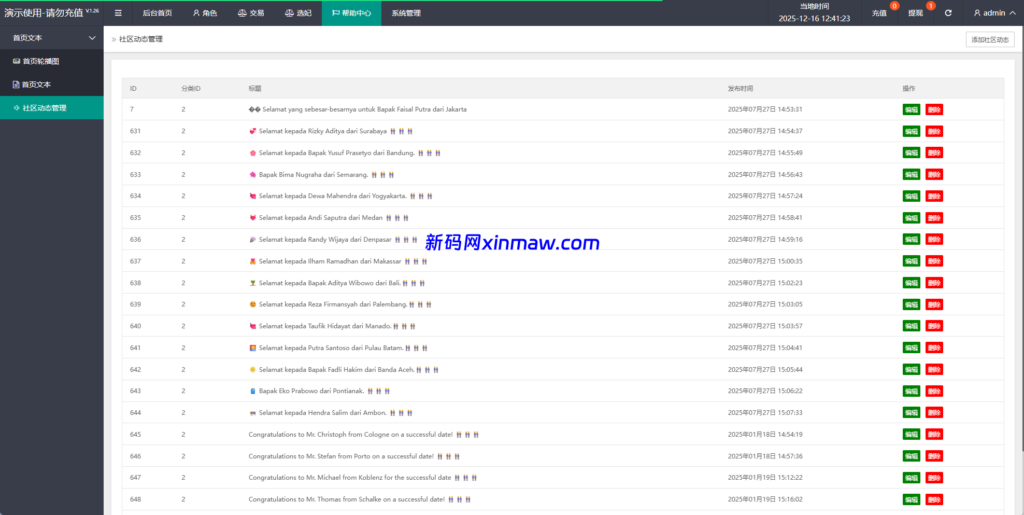Edit the Fadli Hakim row (ID 642)
This screenshot has width=1024, height=515.
click(x=911, y=369)
